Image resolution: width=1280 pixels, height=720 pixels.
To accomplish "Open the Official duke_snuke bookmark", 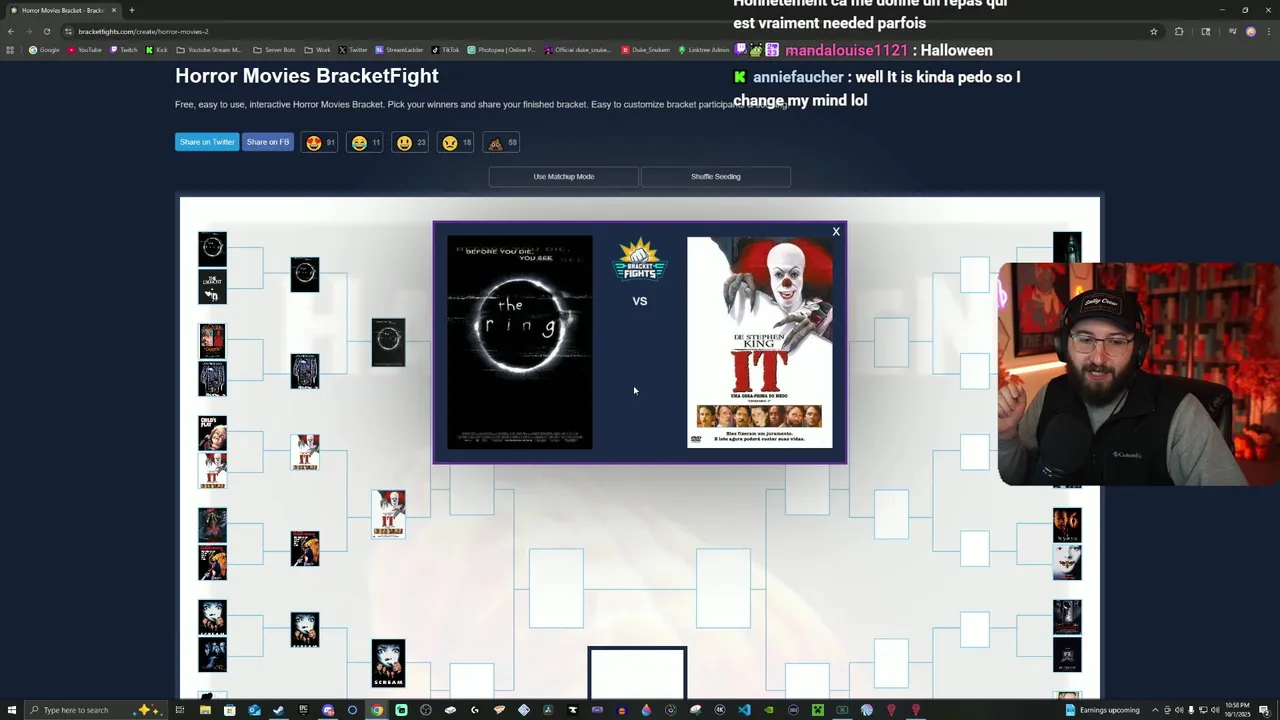I will [x=578, y=50].
